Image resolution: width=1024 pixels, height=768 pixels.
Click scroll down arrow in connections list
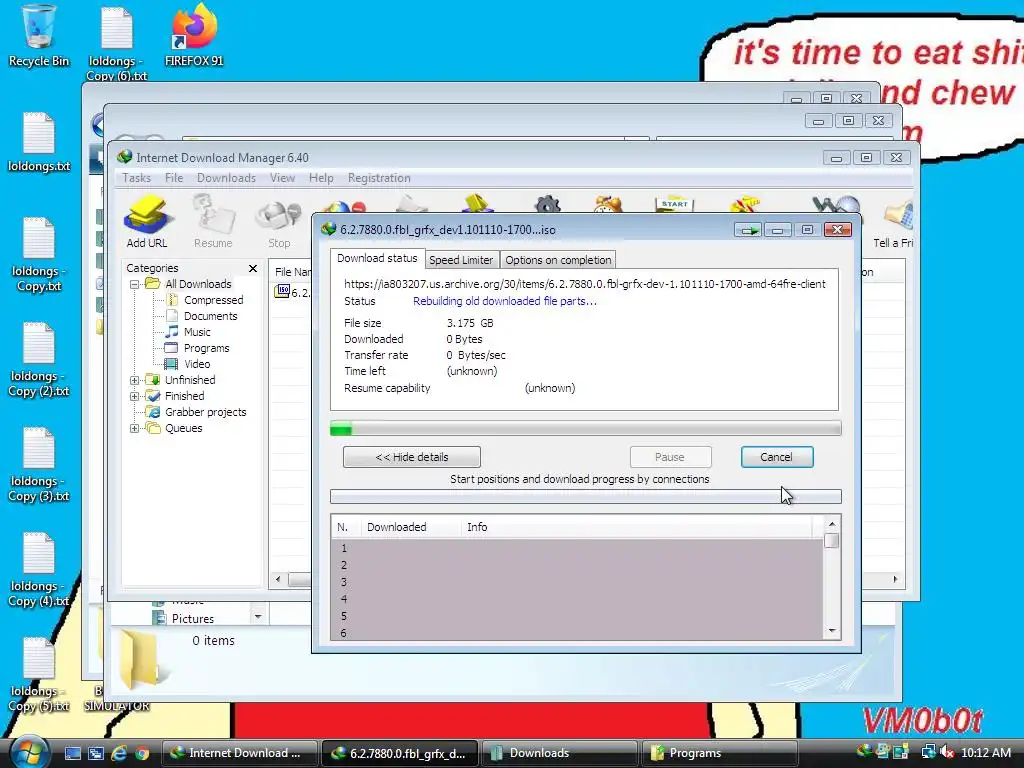[832, 631]
